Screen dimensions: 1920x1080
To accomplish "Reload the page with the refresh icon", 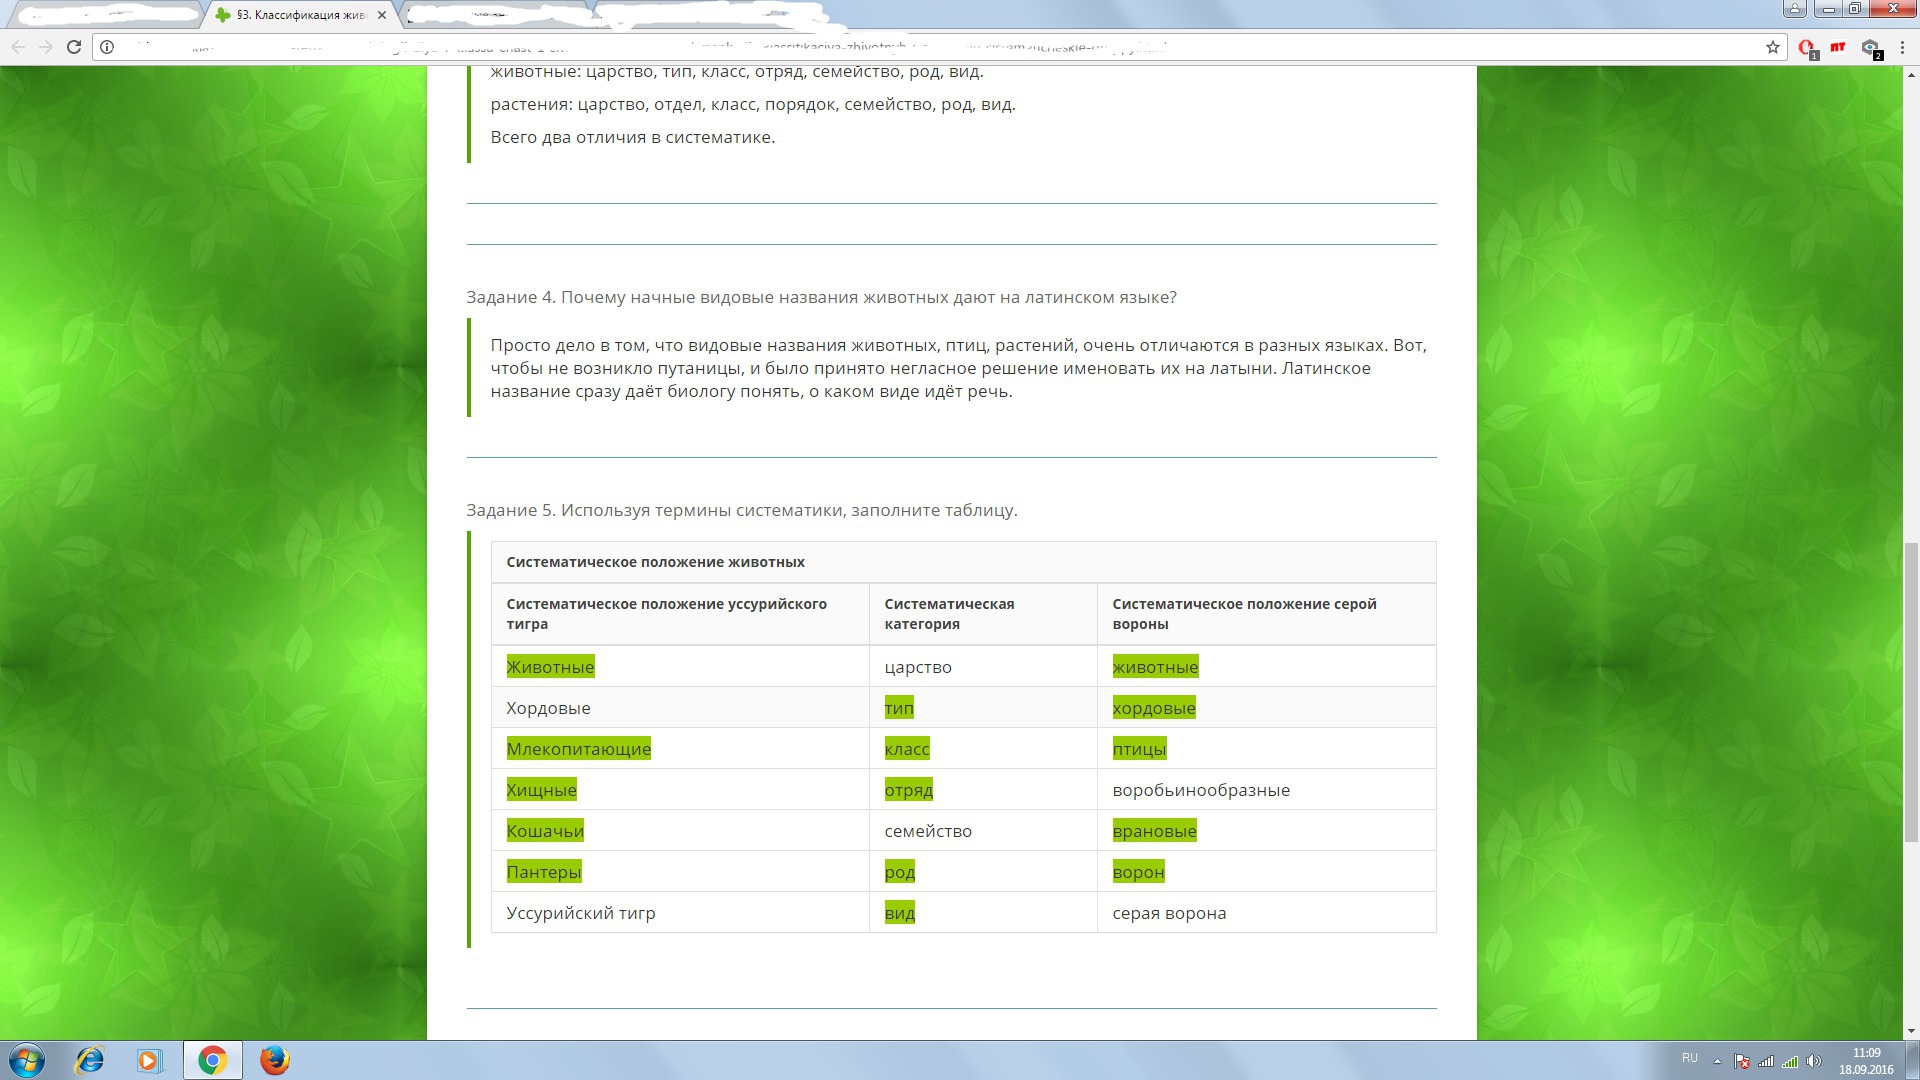I will tap(73, 47).
